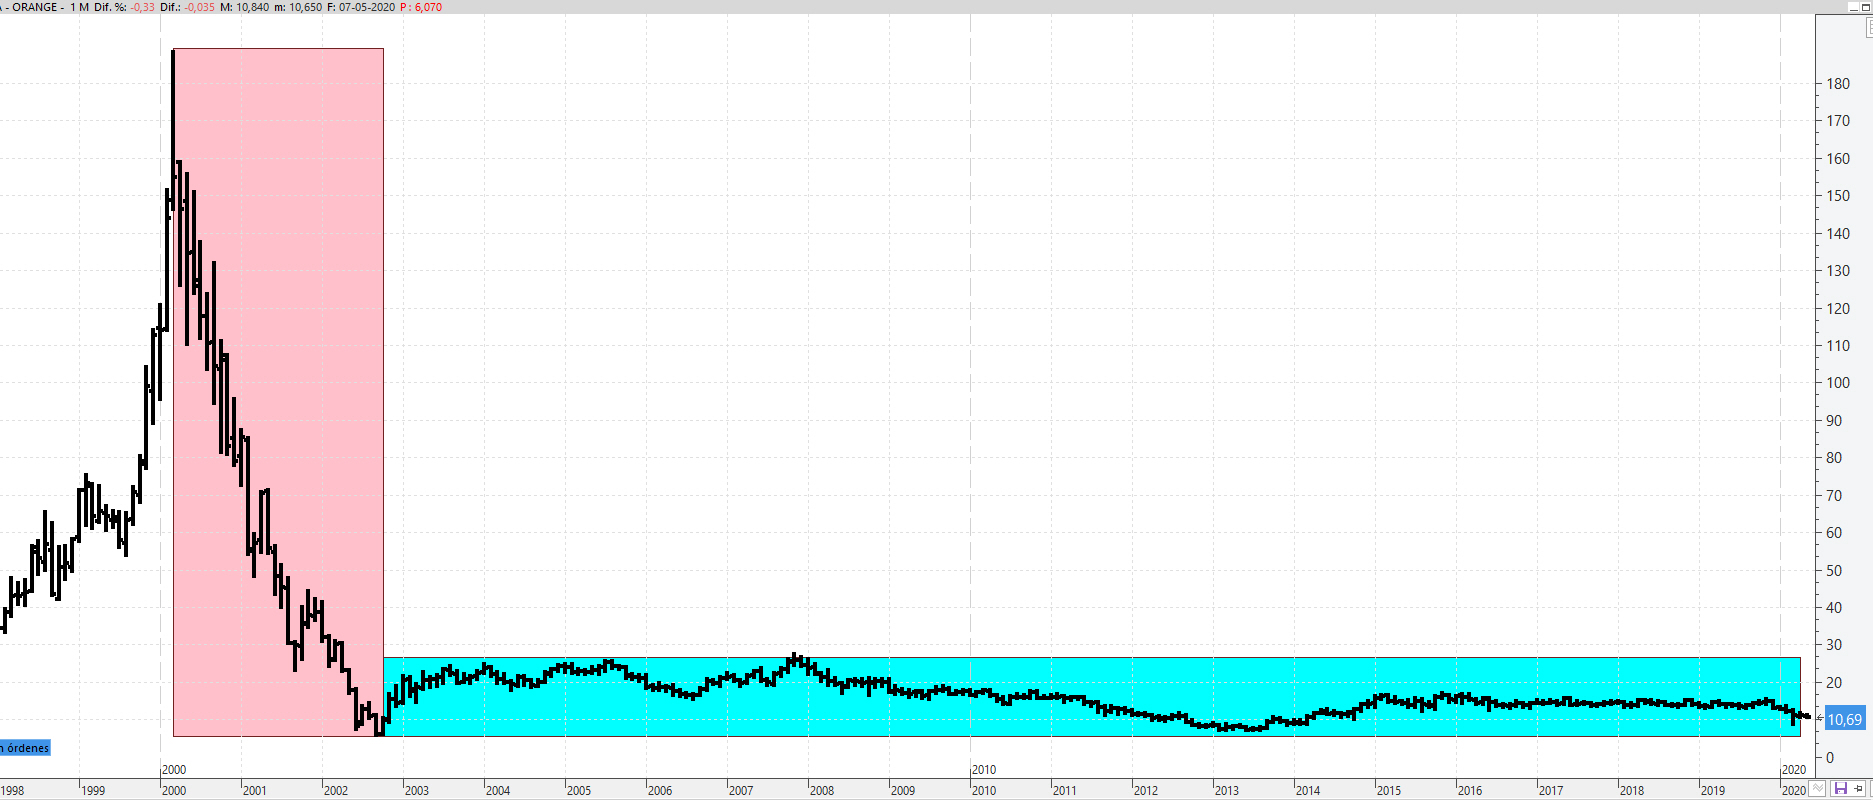The height and width of the screenshot is (800, 1873).
Task: Click the 2003 marker on the time axis
Action: coord(417,790)
